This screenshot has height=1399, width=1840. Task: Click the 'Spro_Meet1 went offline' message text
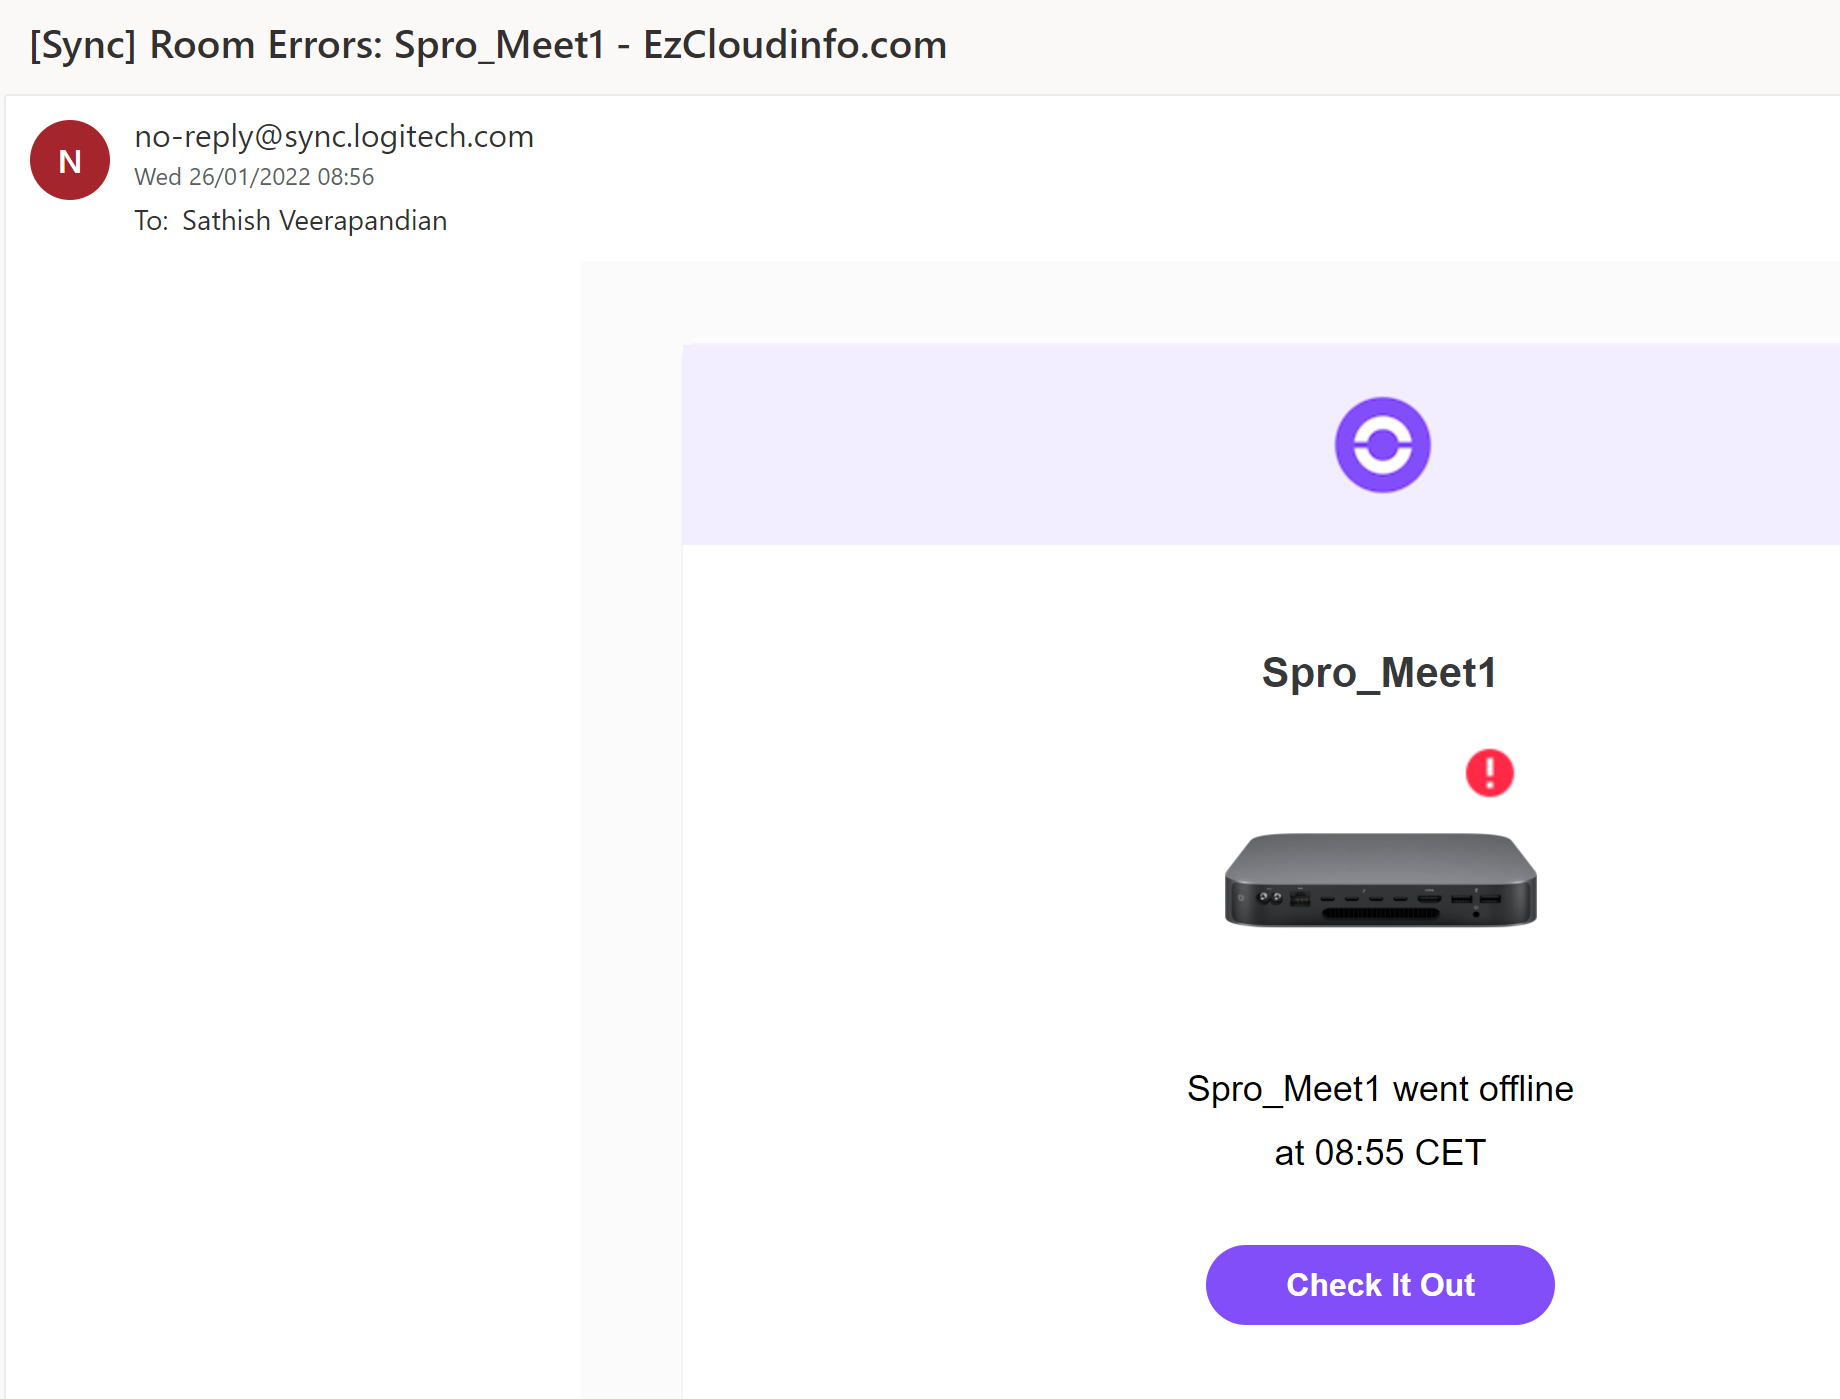(x=1380, y=1088)
